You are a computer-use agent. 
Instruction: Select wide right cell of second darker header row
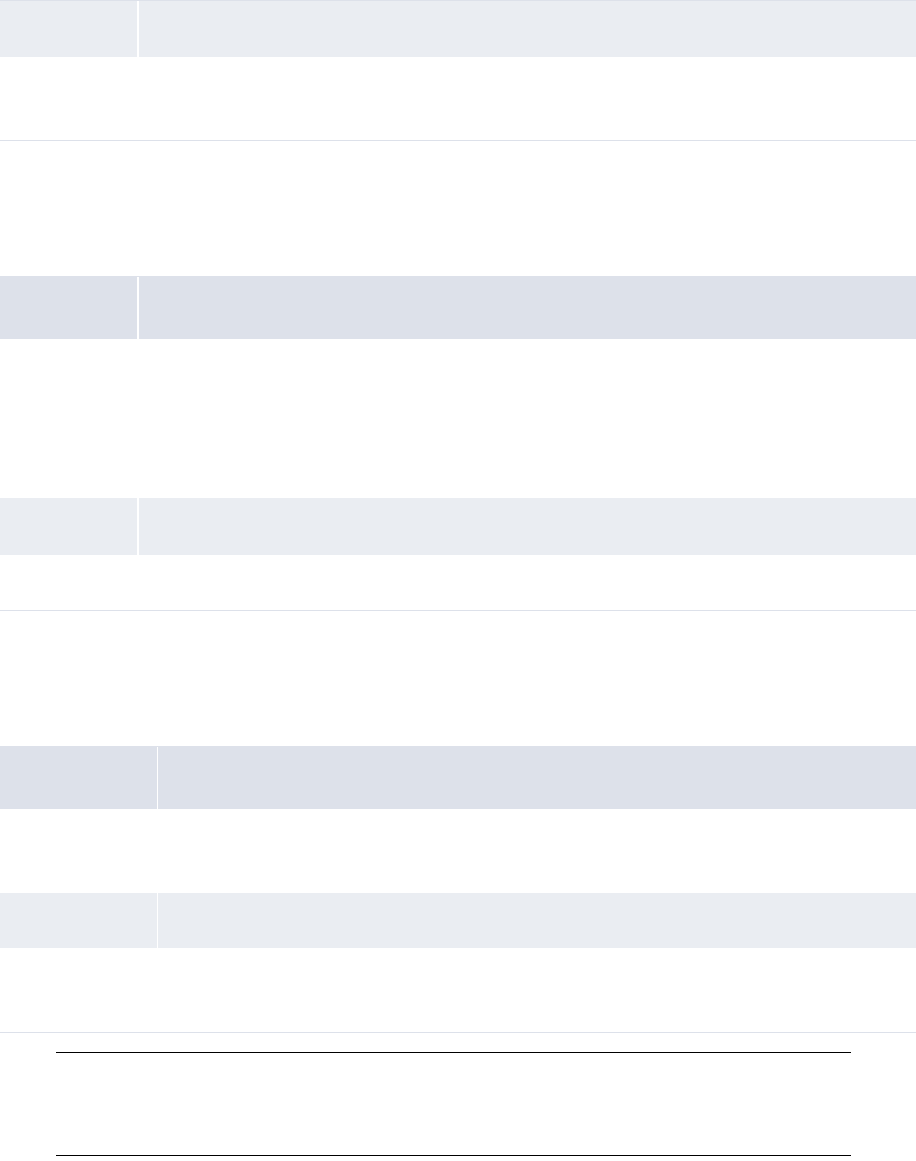tap(526, 307)
